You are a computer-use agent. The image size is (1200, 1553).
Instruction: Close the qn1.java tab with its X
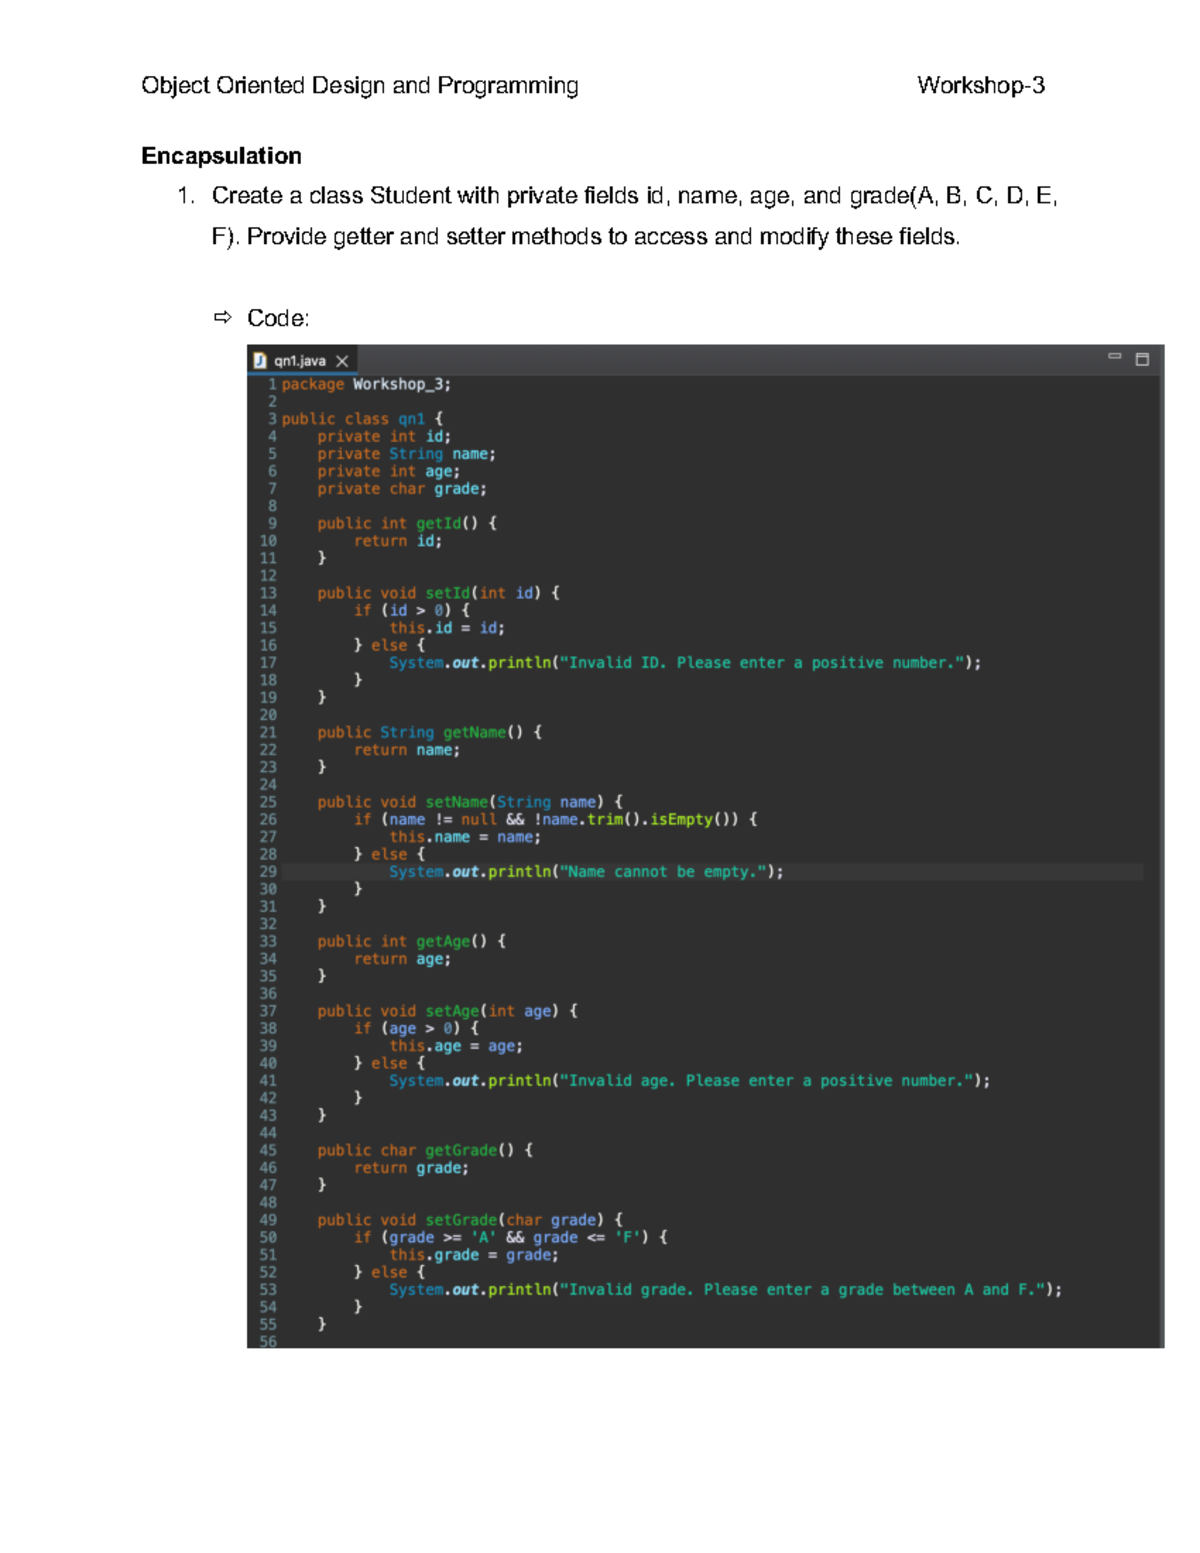click(x=340, y=359)
